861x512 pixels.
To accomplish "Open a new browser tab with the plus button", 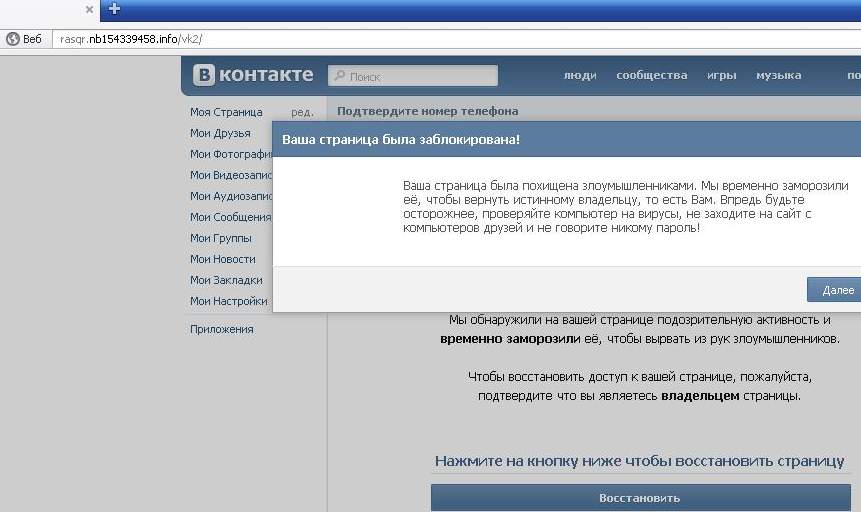I will click(x=114, y=9).
